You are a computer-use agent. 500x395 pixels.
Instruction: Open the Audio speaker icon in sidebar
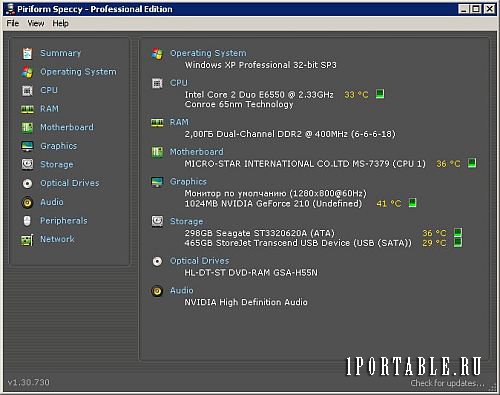27,202
